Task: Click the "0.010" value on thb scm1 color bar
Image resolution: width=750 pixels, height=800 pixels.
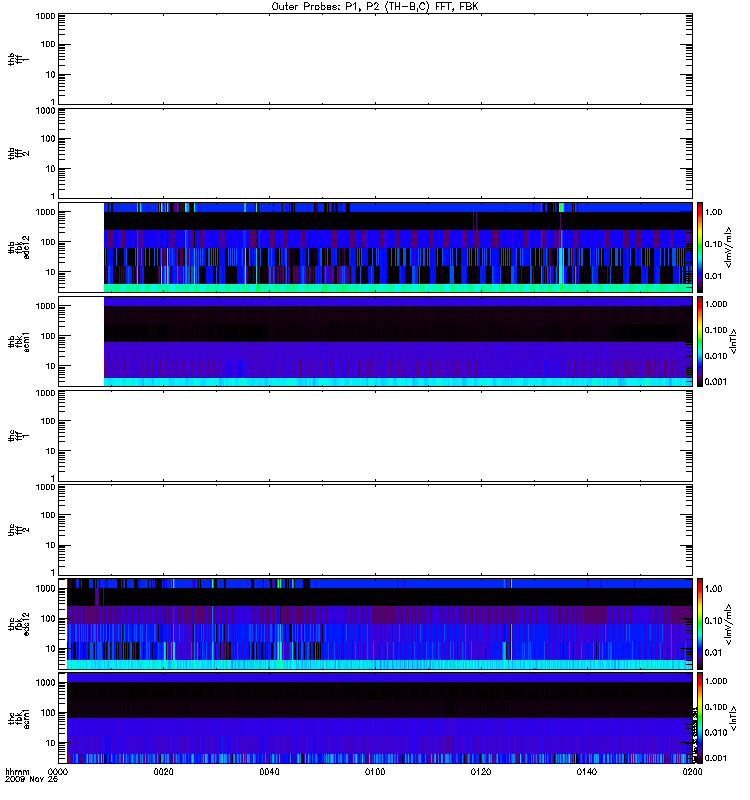Action: click(716, 356)
